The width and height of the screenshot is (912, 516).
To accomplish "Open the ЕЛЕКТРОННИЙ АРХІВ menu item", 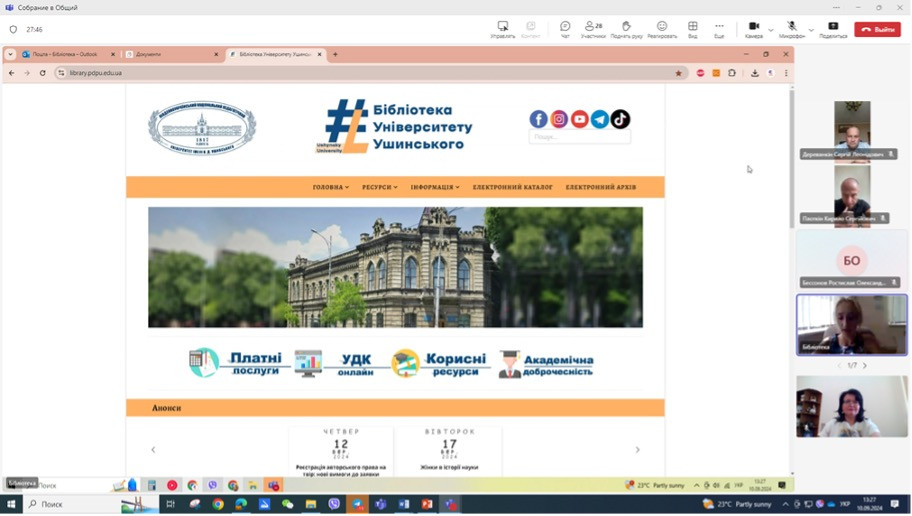I will (601, 187).
